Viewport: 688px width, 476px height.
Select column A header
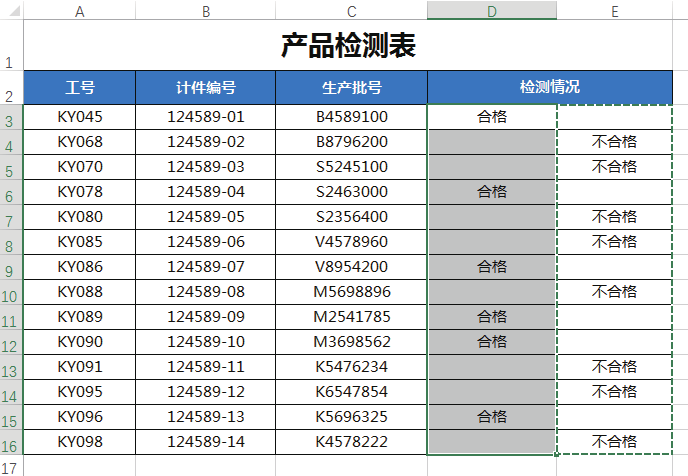coord(79,10)
